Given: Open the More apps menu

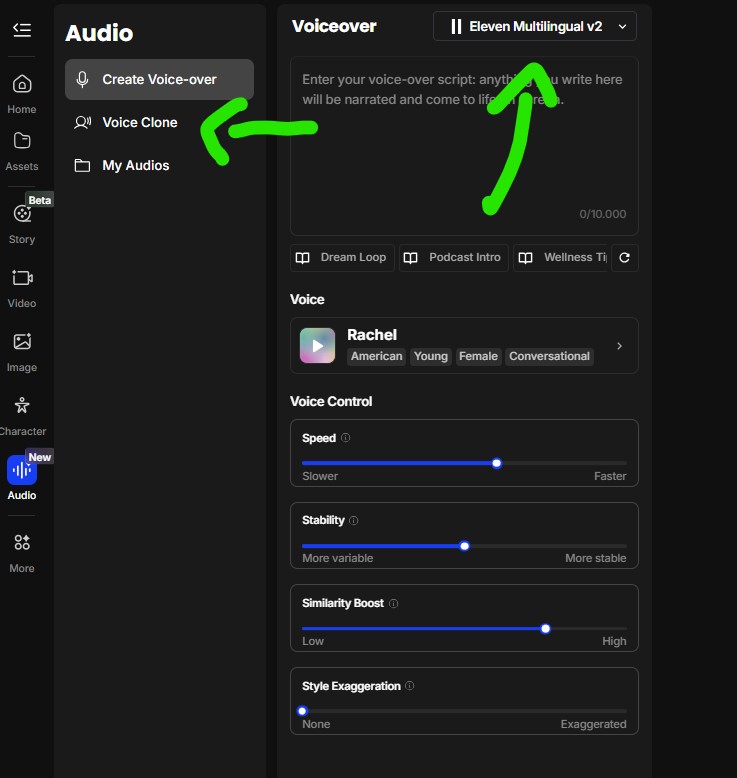Looking at the screenshot, I should click(22, 553).
